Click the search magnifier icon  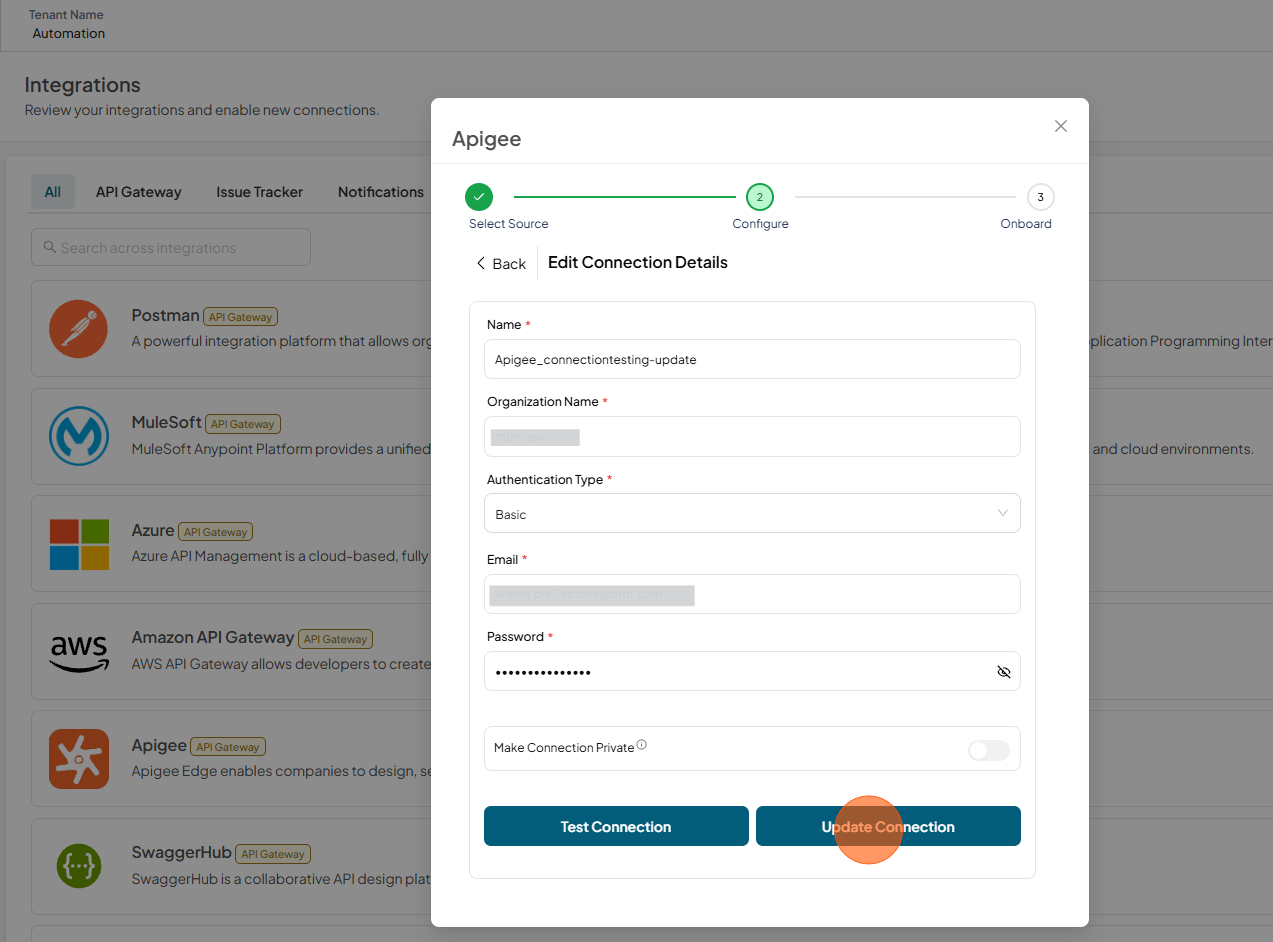(x=48, y=247)
